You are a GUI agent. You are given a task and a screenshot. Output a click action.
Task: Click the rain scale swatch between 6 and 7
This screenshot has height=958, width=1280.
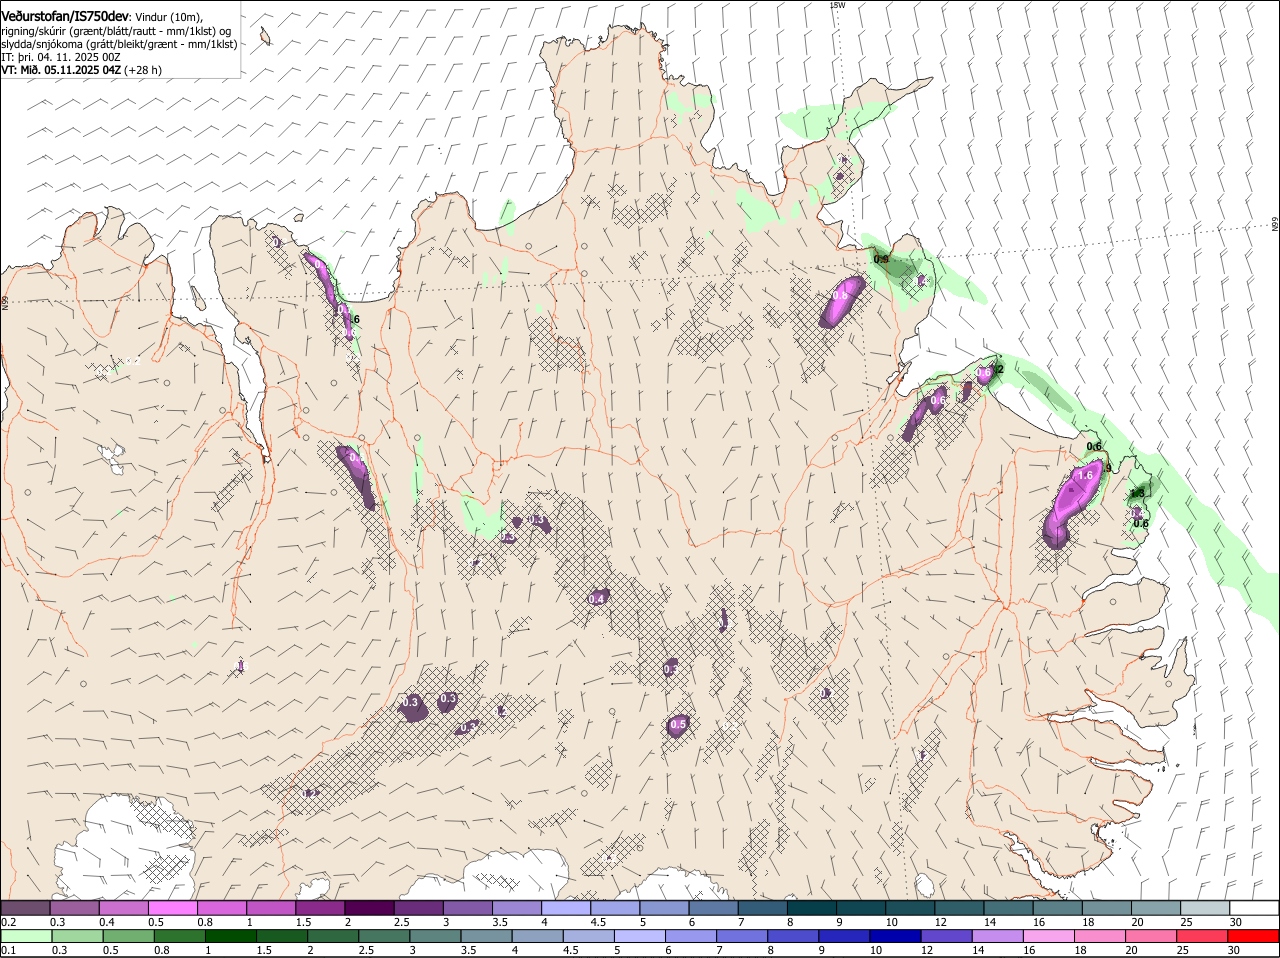[x=691, y=936]
